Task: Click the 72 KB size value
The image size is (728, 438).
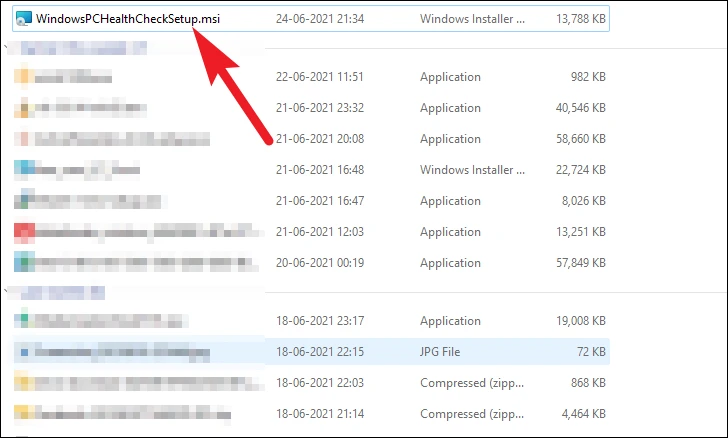Action: coord(591,352)
